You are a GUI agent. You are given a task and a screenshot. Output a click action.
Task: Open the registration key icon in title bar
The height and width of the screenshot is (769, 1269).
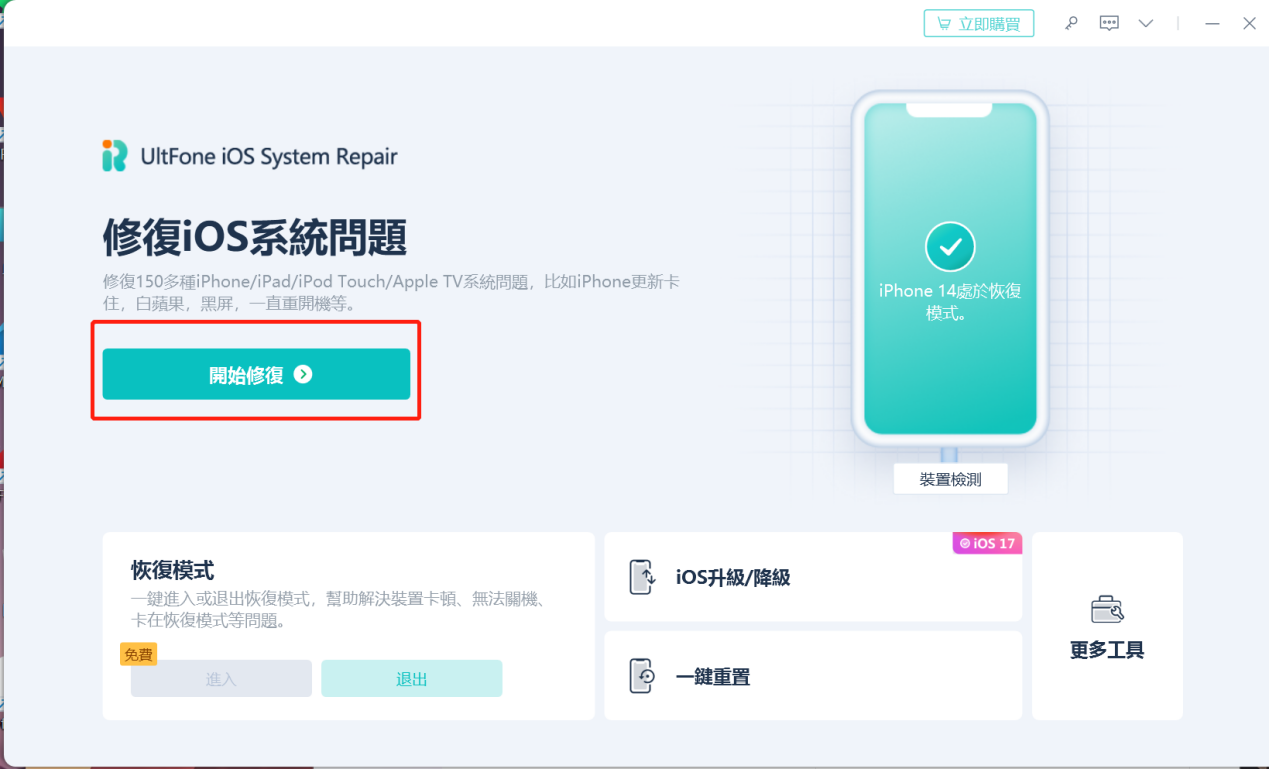click(1071, 22)
